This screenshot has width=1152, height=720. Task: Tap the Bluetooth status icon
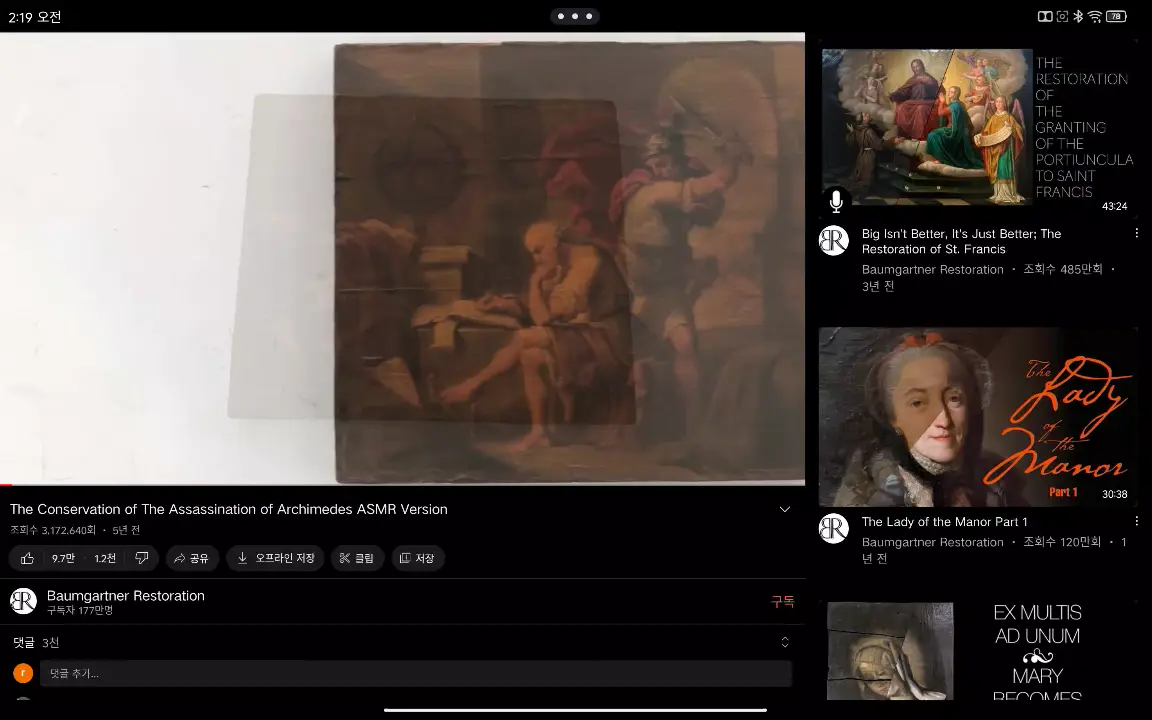click(x=1079, y=16)
